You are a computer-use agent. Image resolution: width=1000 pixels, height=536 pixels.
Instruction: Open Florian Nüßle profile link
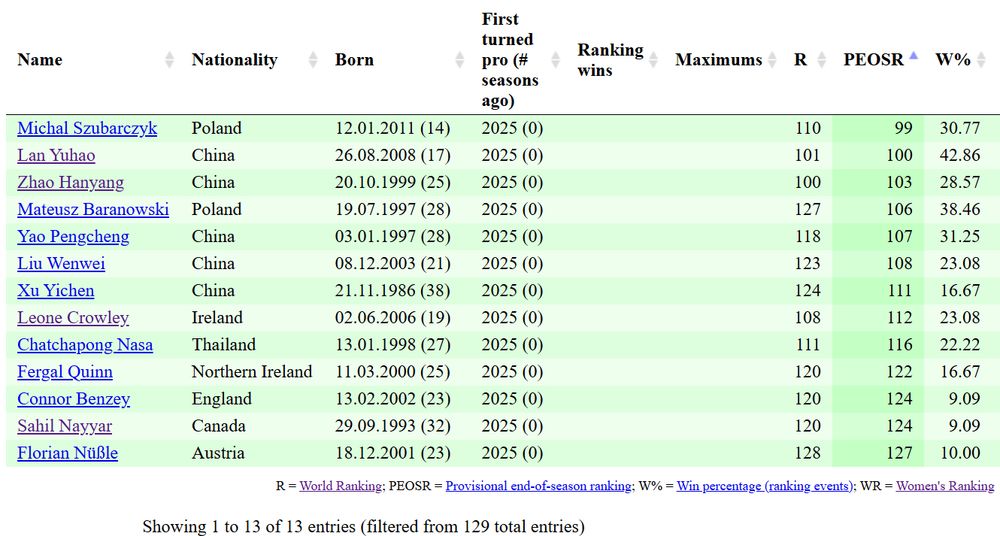click(x=68, y=453)
